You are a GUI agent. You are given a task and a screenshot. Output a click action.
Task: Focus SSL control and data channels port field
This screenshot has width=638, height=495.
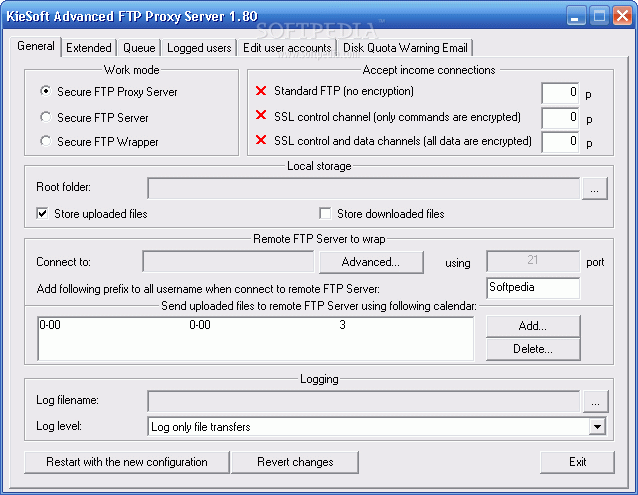[x=560, y=142]
